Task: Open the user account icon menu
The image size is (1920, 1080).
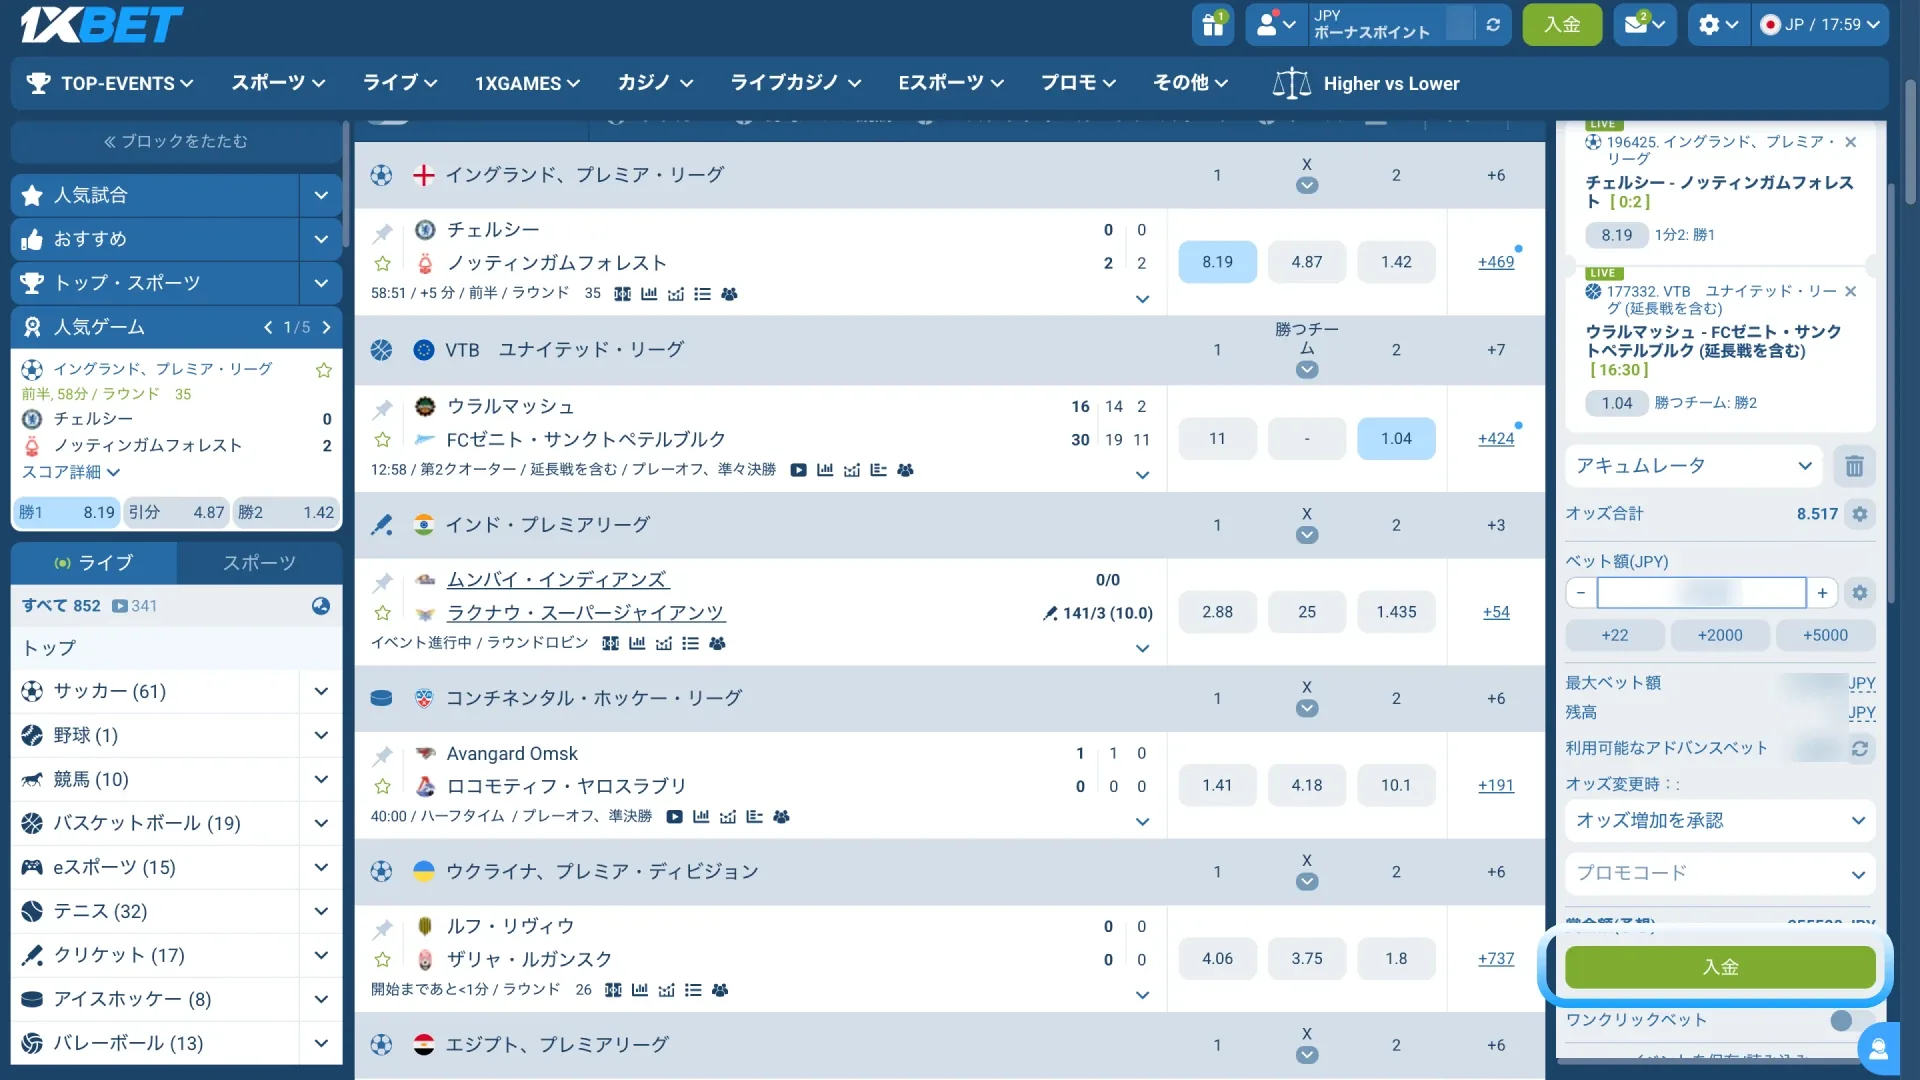Action: pos(1276,24)
